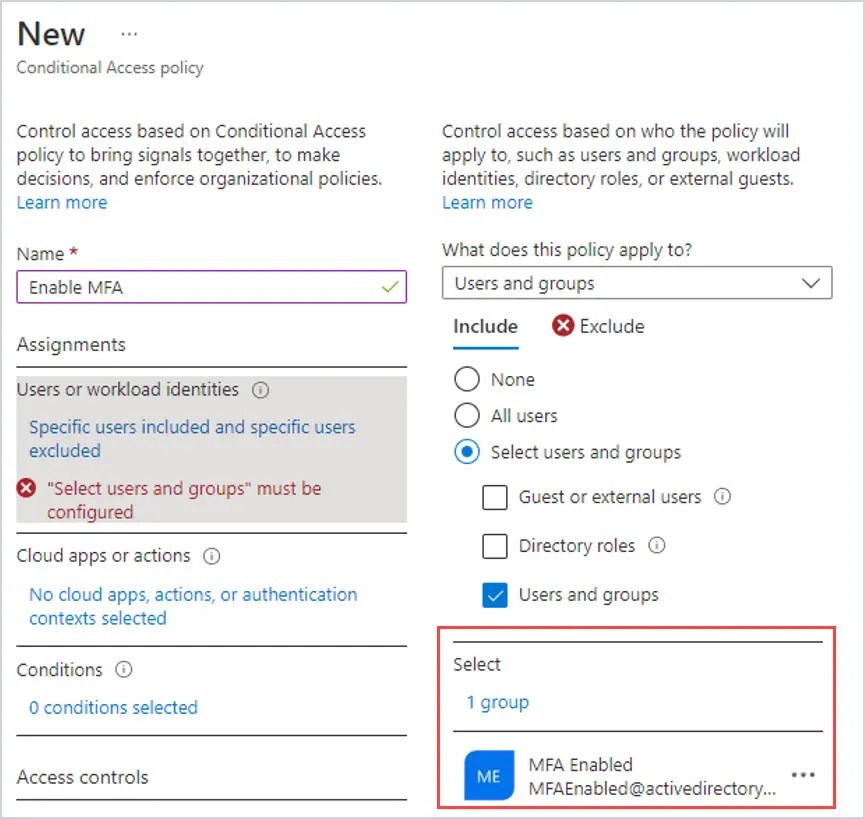Screen dimensions: 865x819
Task: Click info icon next to Directory roles
Action: click(658, 546)
